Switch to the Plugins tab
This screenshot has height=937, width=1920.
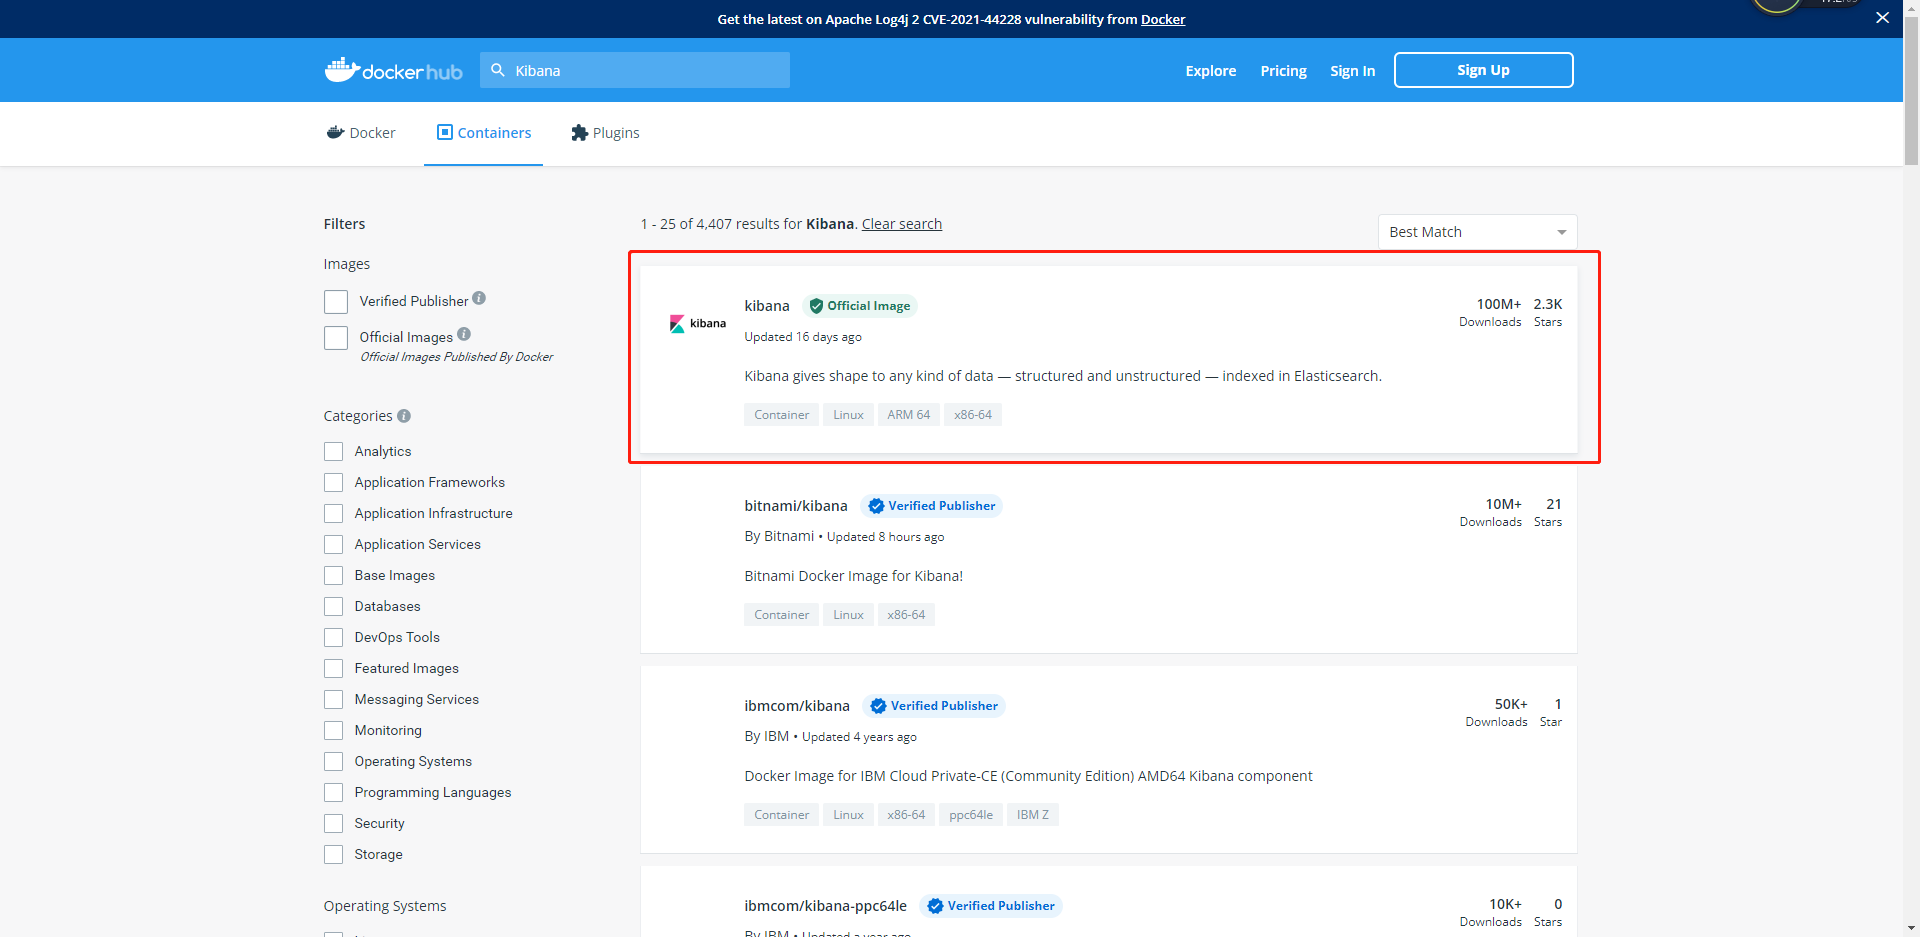(x=605, y=133)
